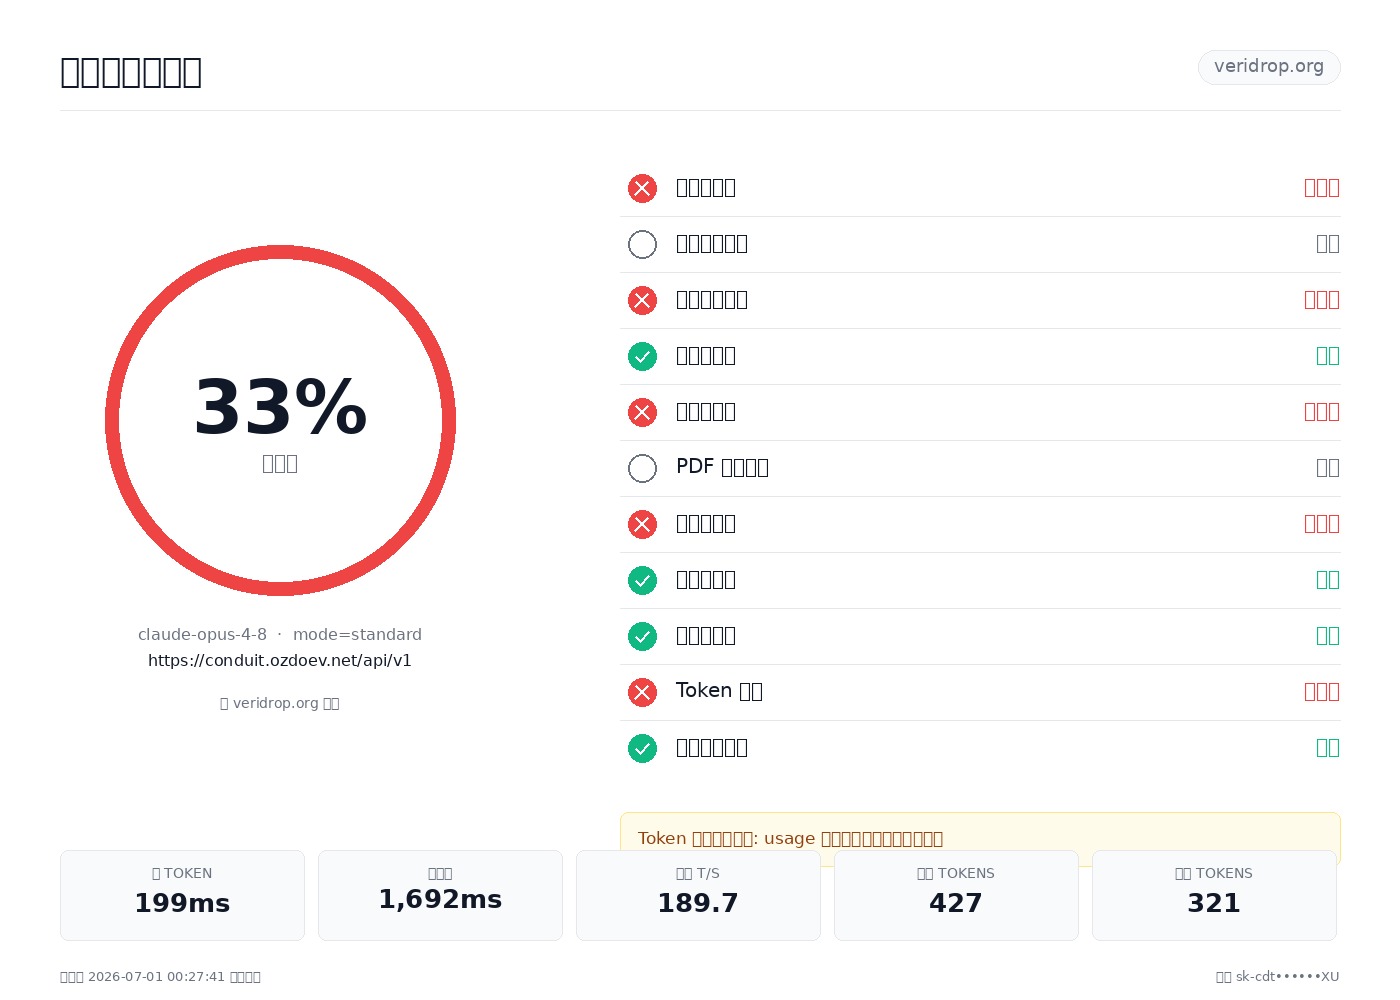The width and height of the screenshot is (1400, 1000).
Task: Select empty circle icon above the PDF row
Action: click(642, 244)
